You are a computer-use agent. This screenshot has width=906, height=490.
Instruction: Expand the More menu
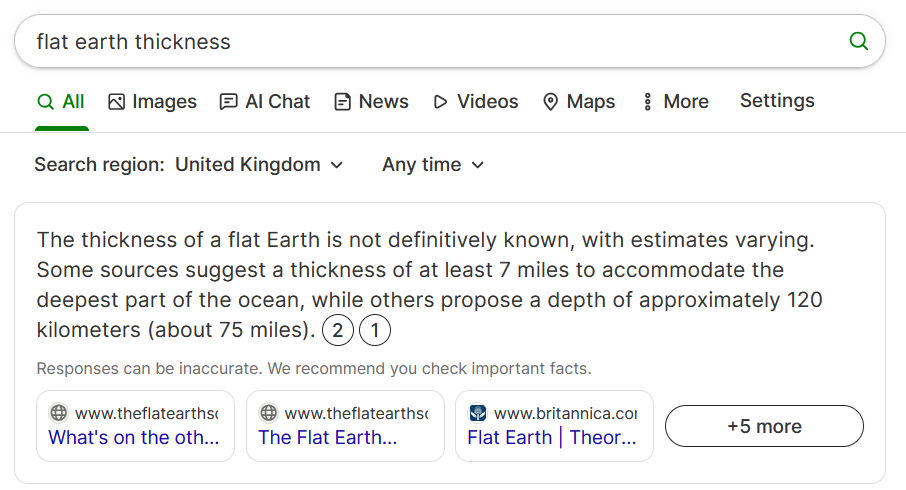coord(675,102)
